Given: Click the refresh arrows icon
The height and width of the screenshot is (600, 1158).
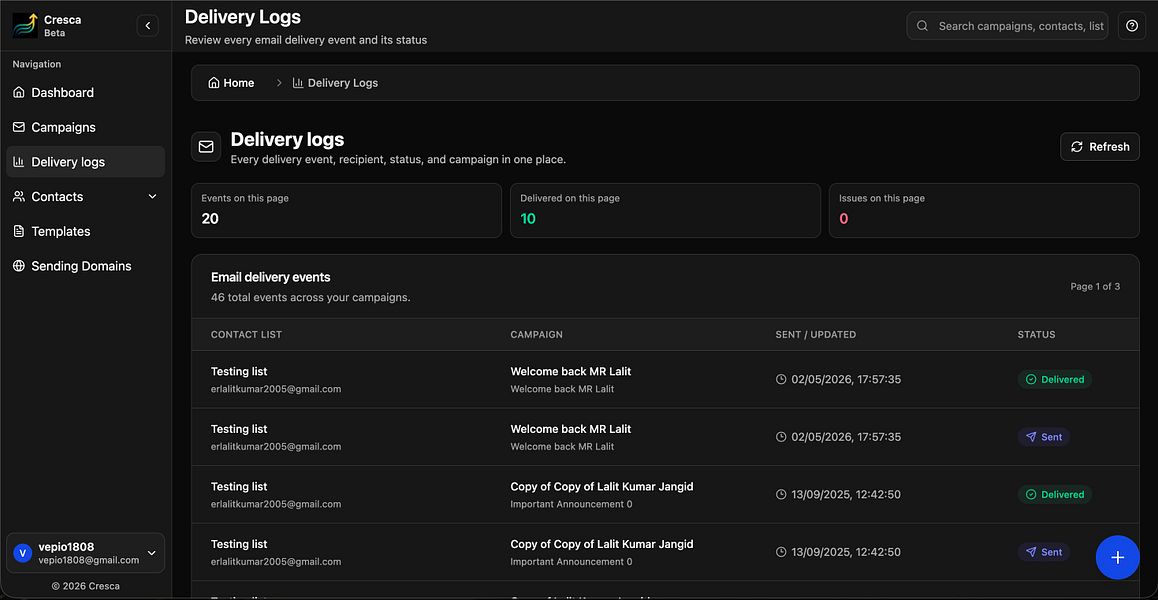Looking at the screenshot, I should point(1077,146).
